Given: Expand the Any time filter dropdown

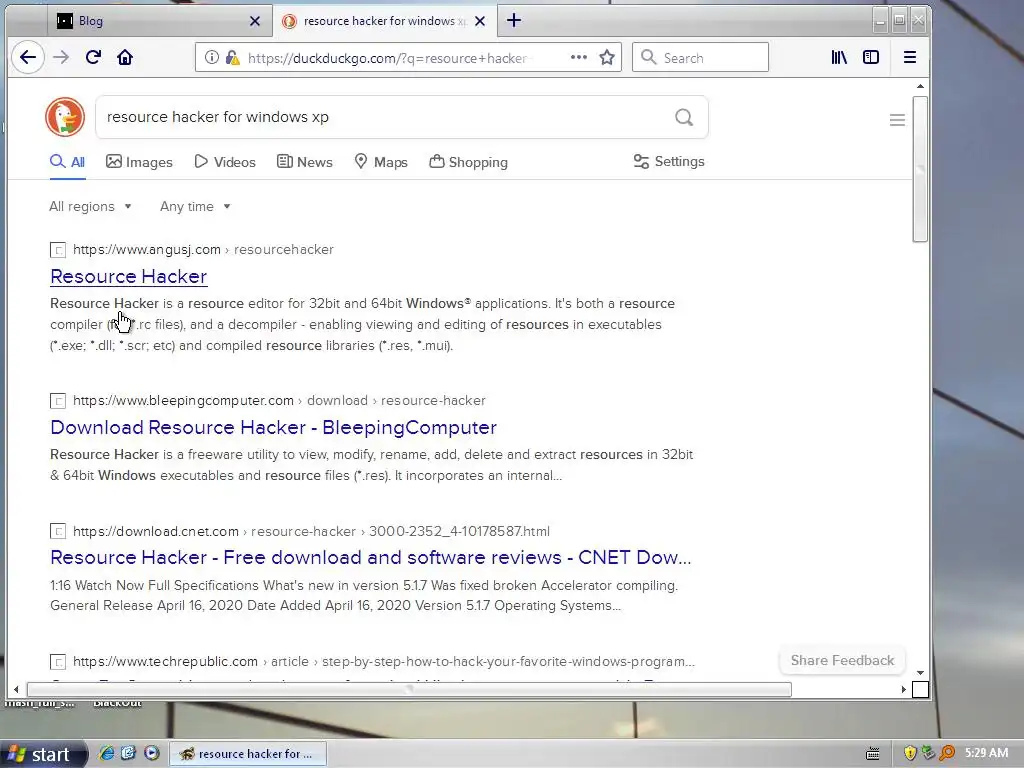Looking at the screenshot, I should [x=195, y=206].
